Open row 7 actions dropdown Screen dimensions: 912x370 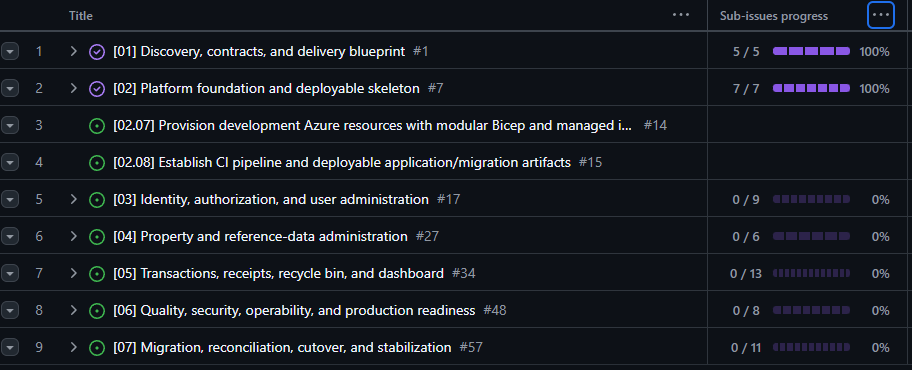[x=10, y=273]
